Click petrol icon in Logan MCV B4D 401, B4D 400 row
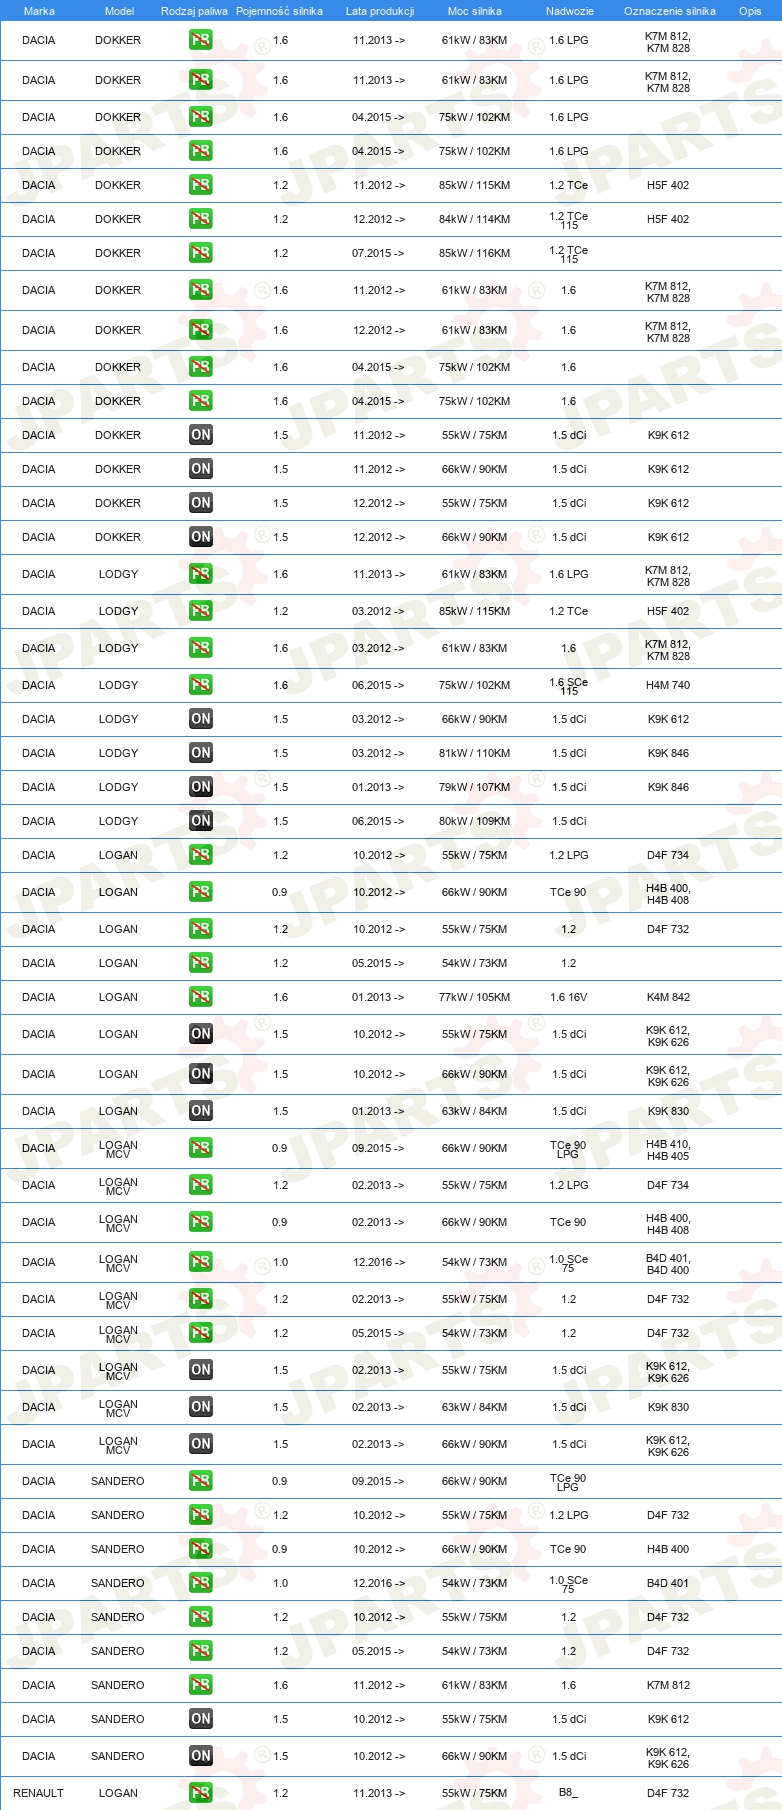Image resolution: width=782 pixels, height=1810 pixels. tap(201, 1262)
